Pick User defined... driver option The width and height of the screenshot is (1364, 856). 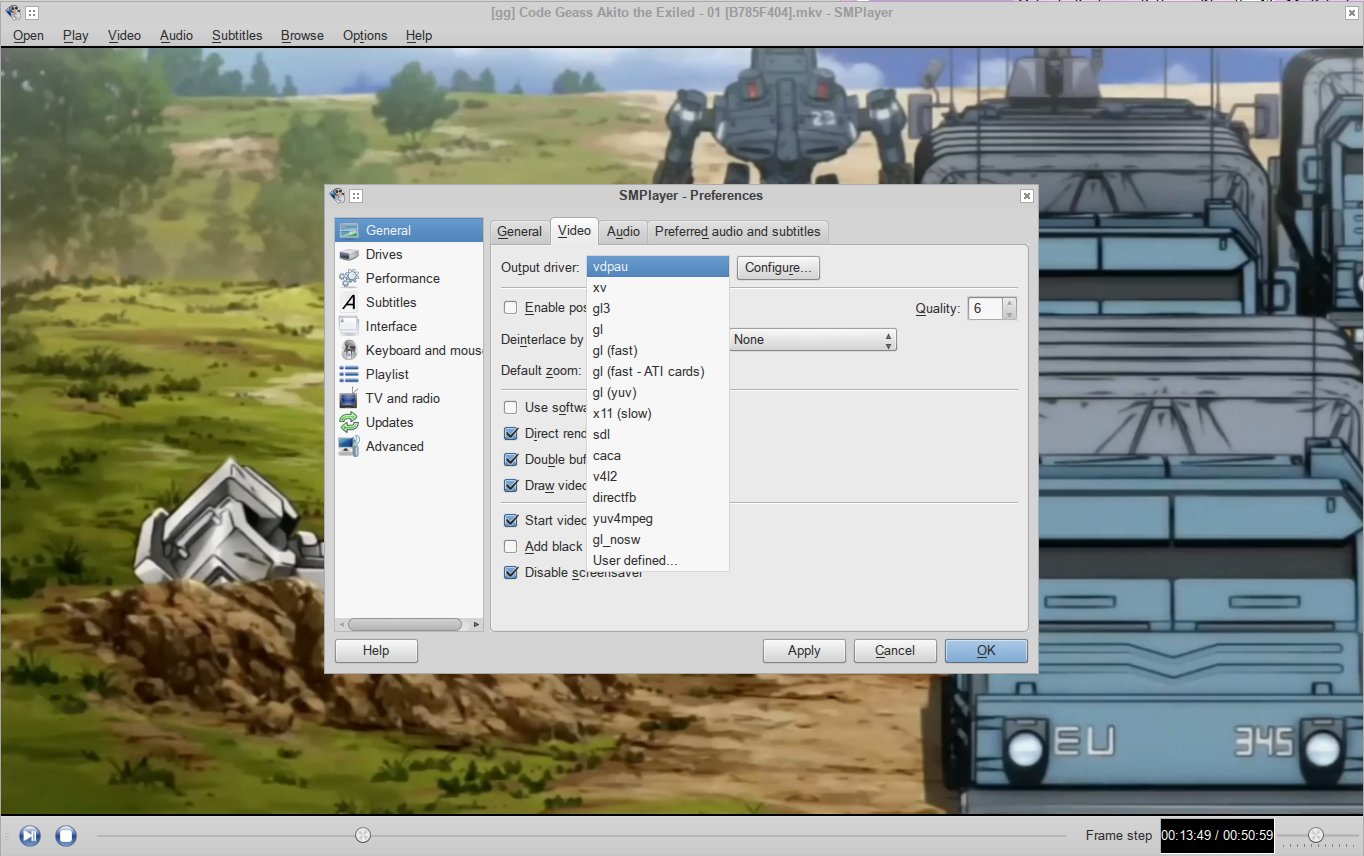[x=658, y=561]
